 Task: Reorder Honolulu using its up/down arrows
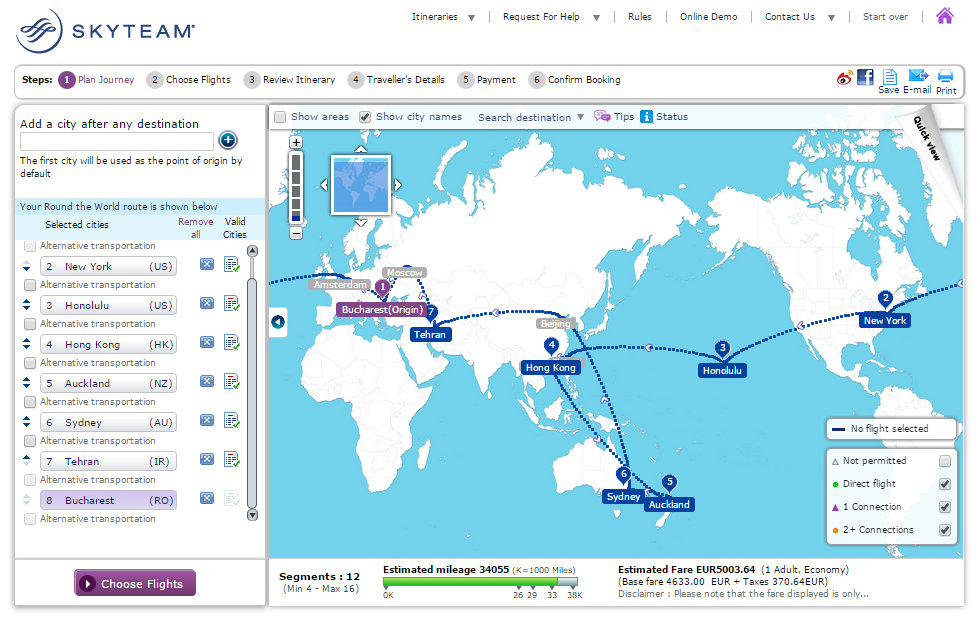(26, 305)
